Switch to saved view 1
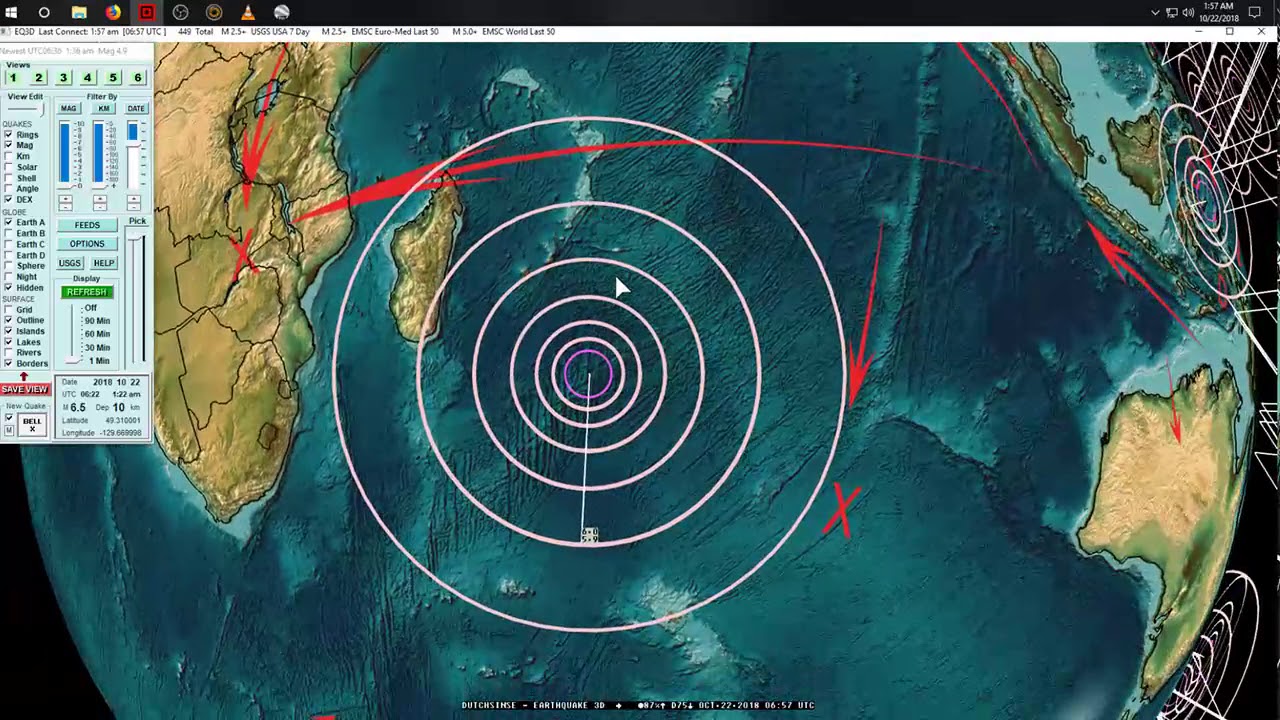Screen dimensions: 1280x720 pyautogui.click(x=13, y=78)
